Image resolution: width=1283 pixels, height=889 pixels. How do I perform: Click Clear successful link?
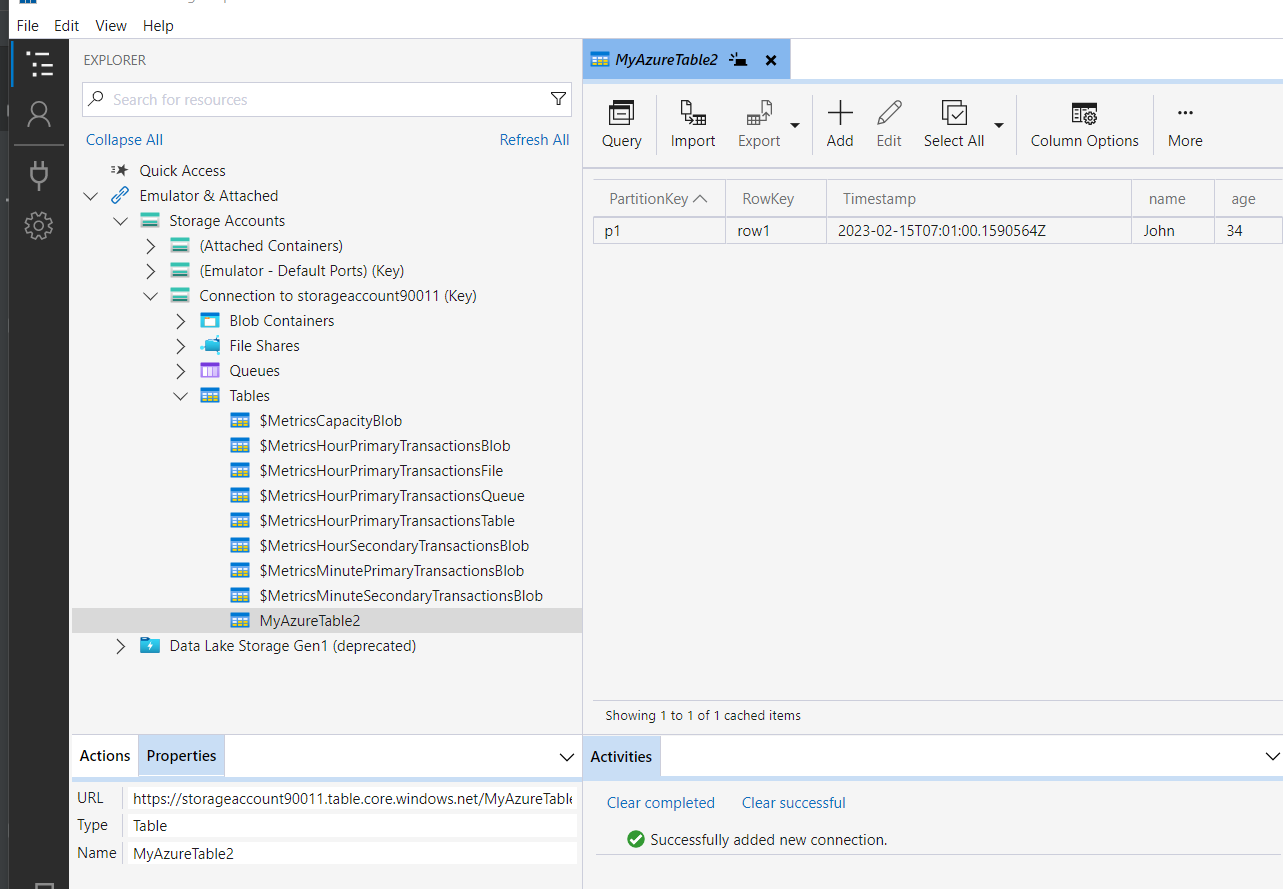click(794, 803)
